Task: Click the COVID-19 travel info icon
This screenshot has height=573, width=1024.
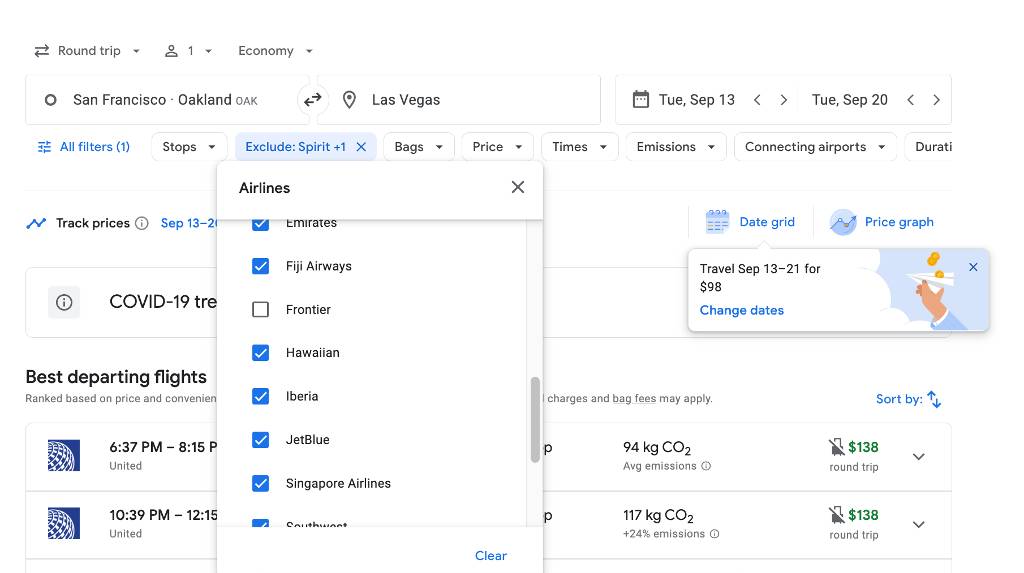Action: (64, 303)
